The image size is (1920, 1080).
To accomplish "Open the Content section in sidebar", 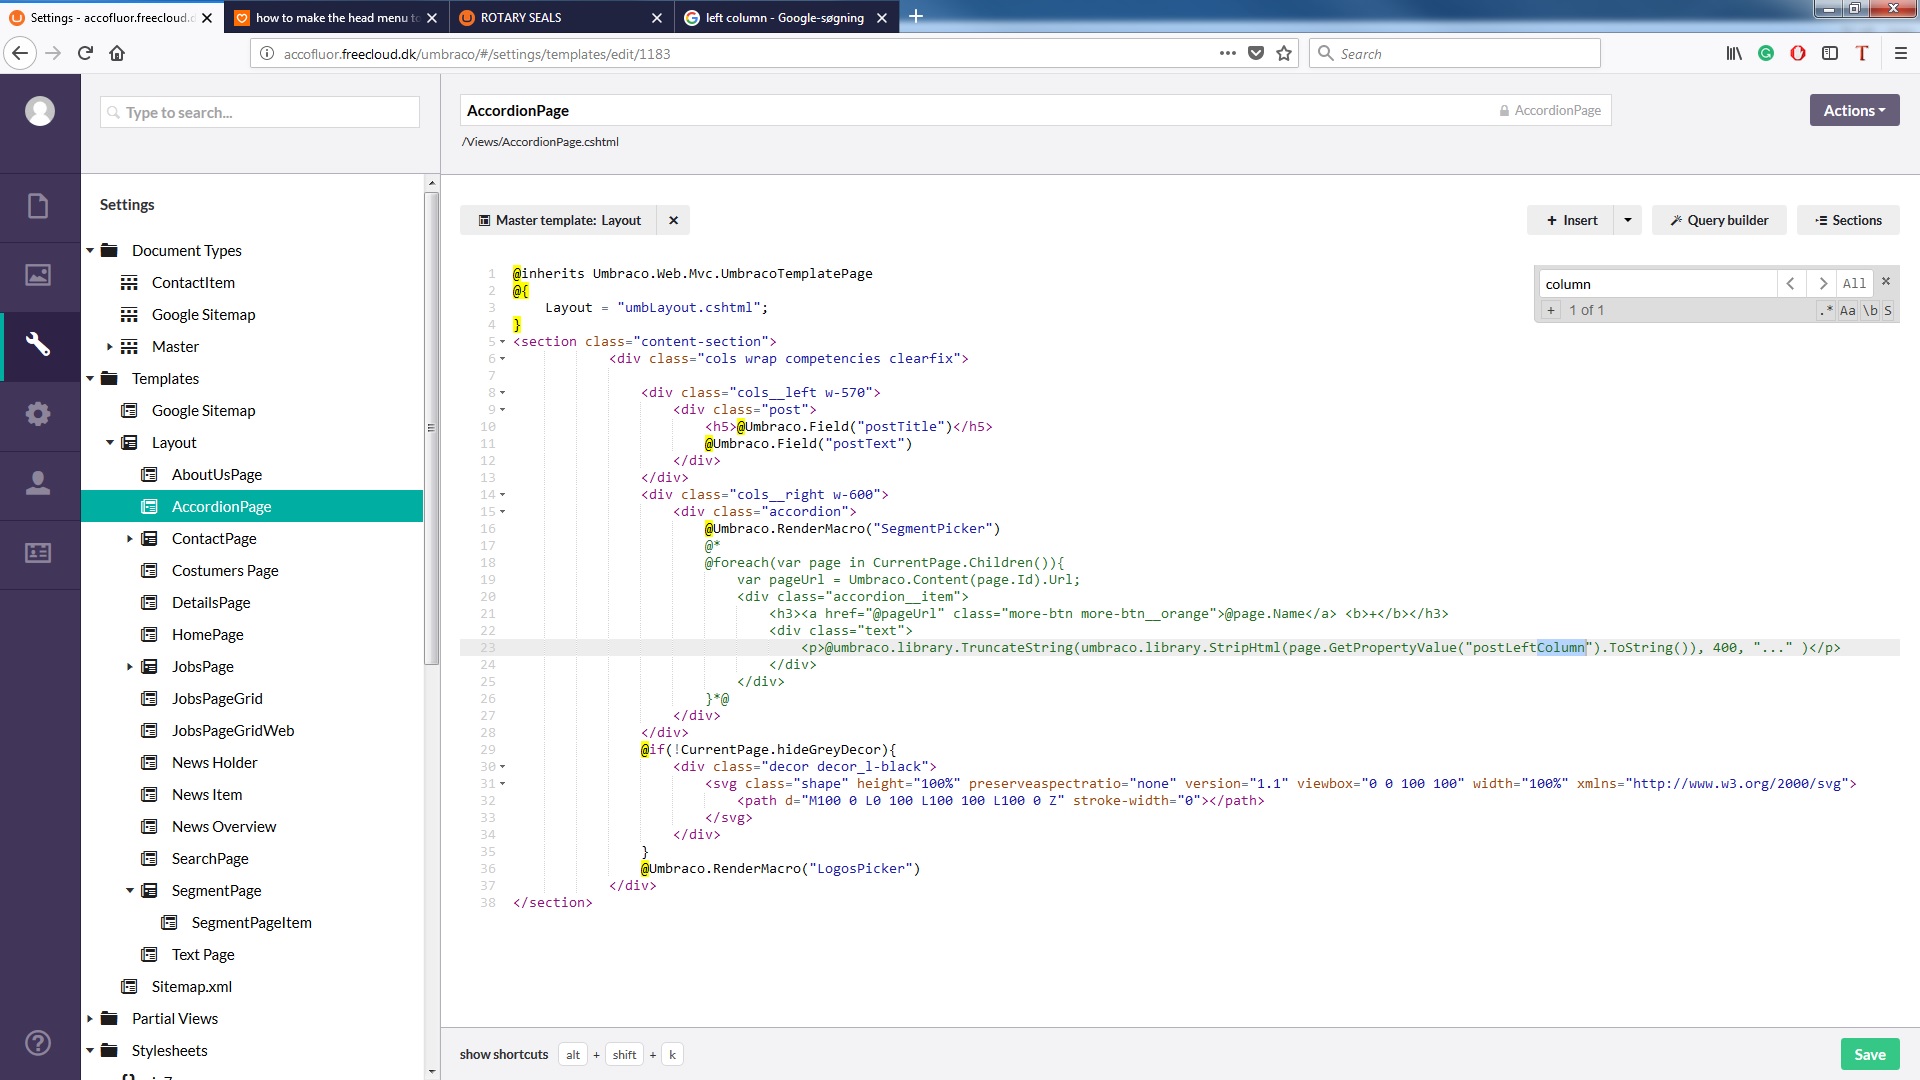I will pos(38,206).
